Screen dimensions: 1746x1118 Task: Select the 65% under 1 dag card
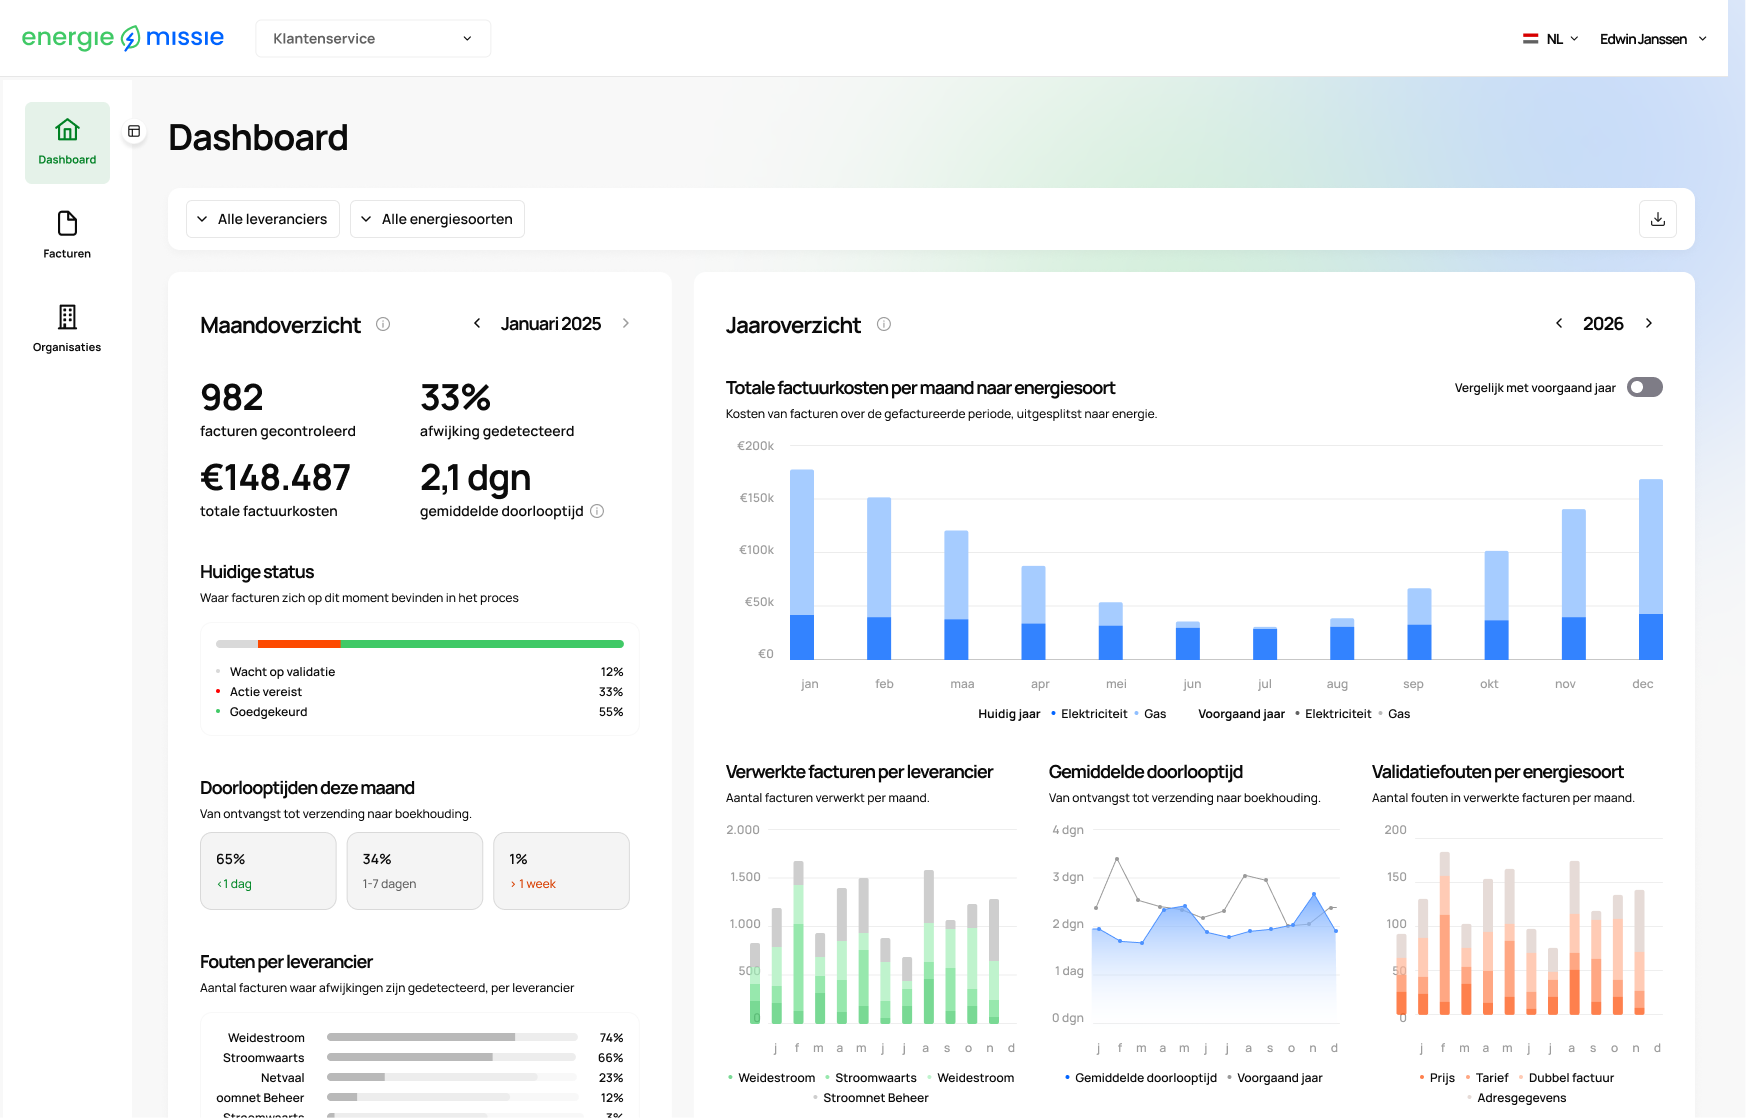pos(268,871)
